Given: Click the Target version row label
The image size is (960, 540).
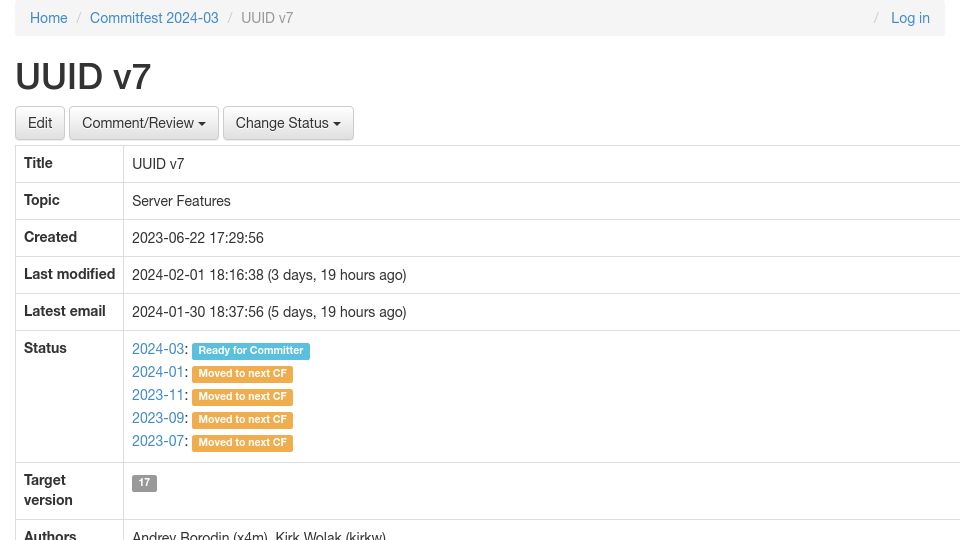Looking at the screenshot, I should click(x=48, y=490).
